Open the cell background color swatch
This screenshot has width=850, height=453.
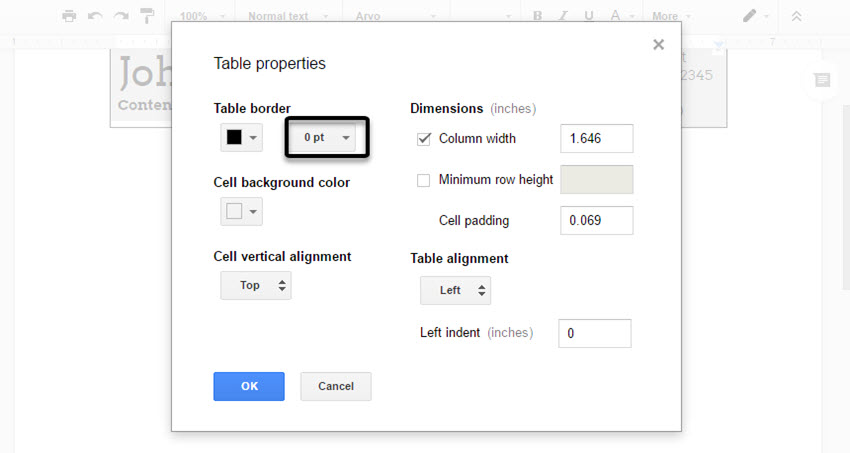[x=241, y=211]
